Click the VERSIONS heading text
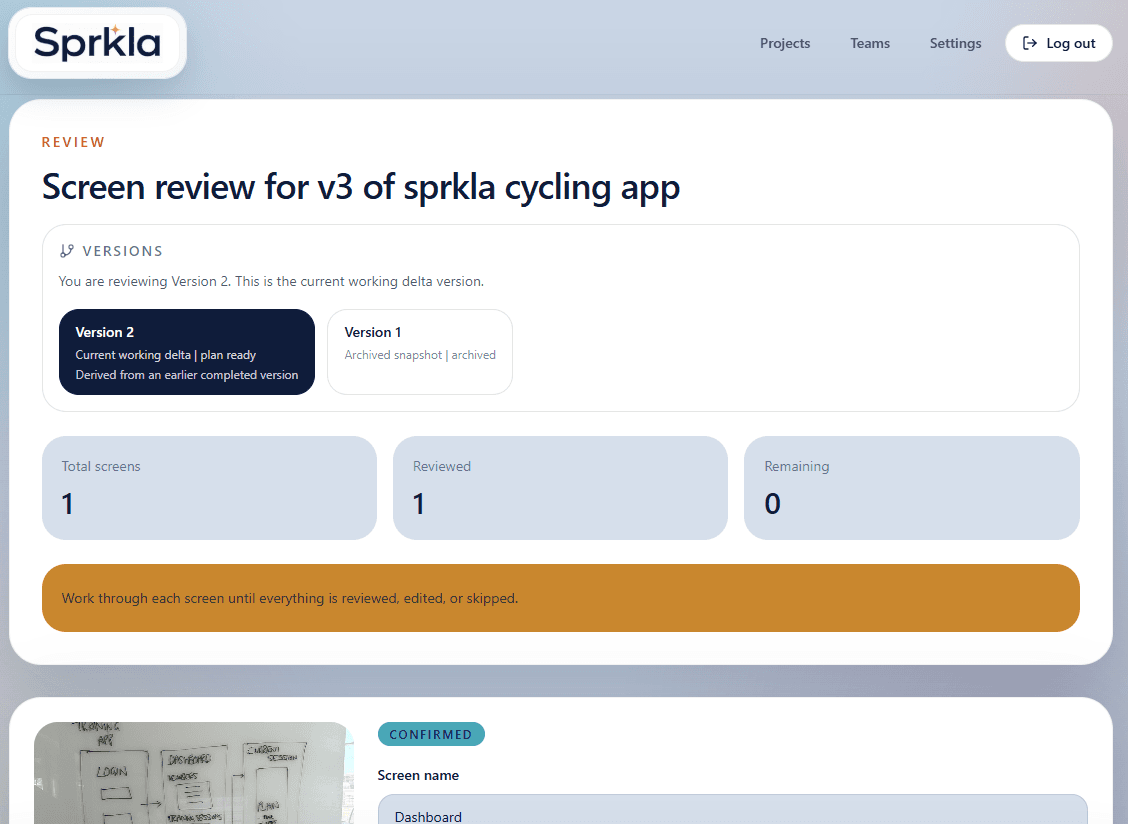Screen dimensions: 1128x824 click(123, 251)
